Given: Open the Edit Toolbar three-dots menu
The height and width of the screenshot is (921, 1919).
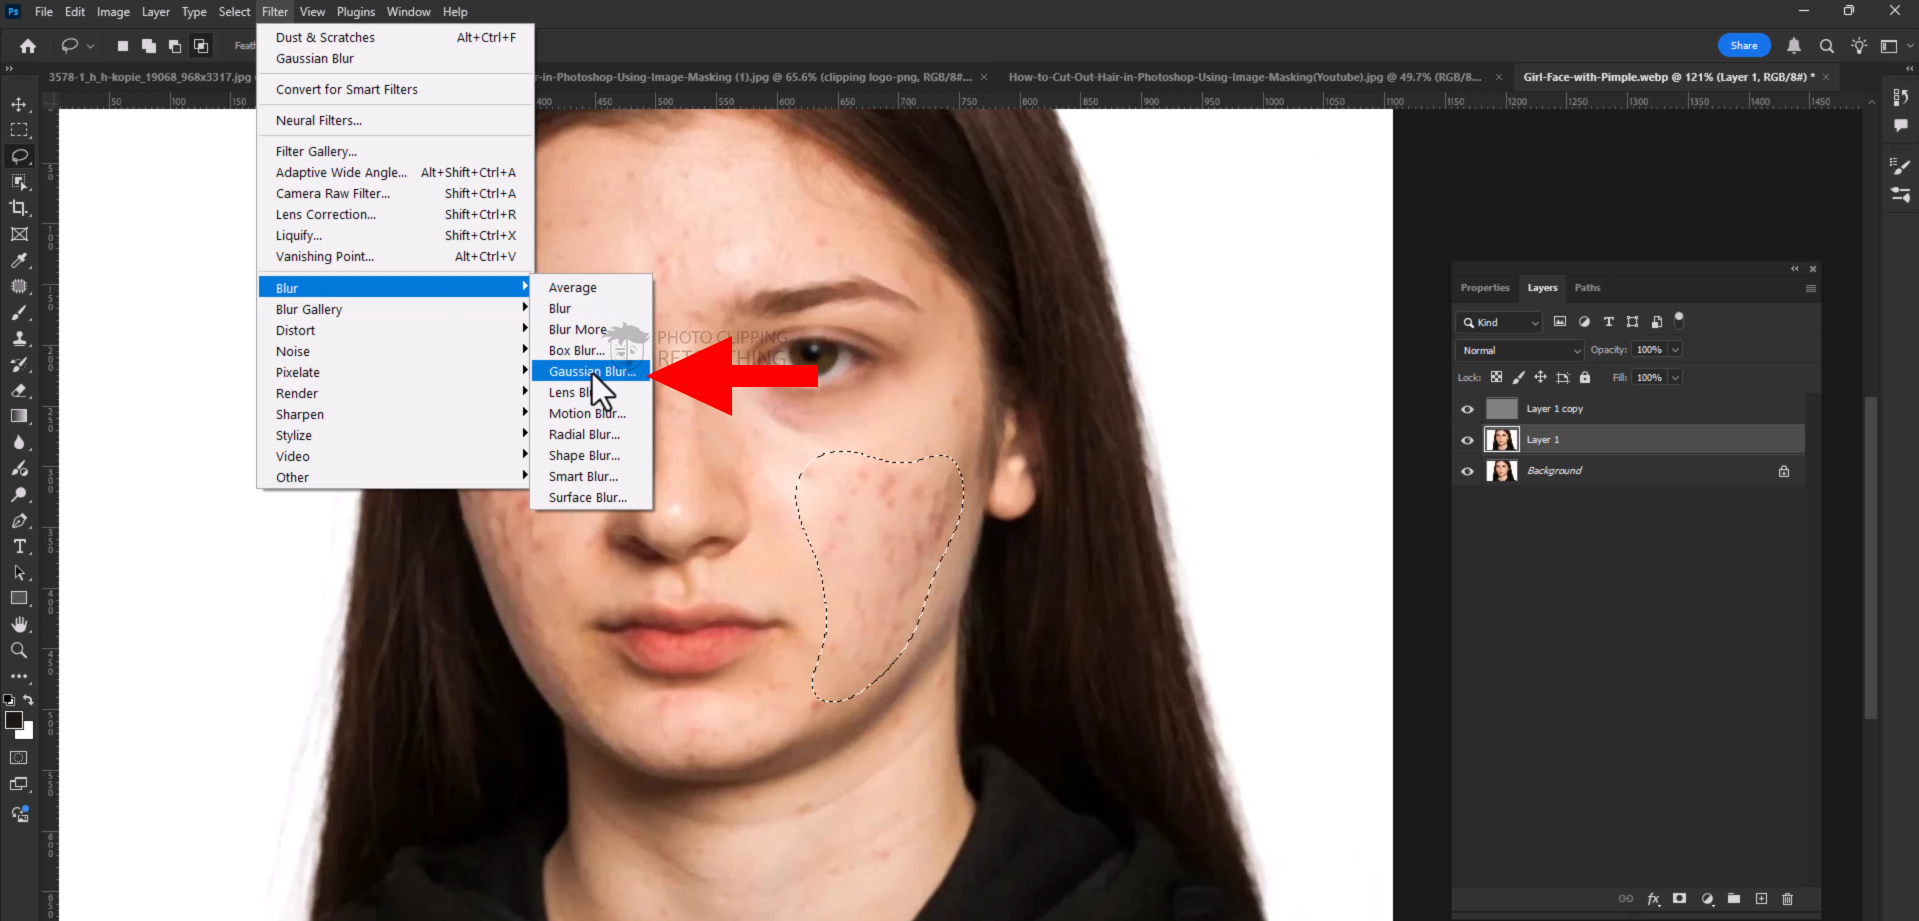Looking at the screenshot, I should tap(19, 676).
